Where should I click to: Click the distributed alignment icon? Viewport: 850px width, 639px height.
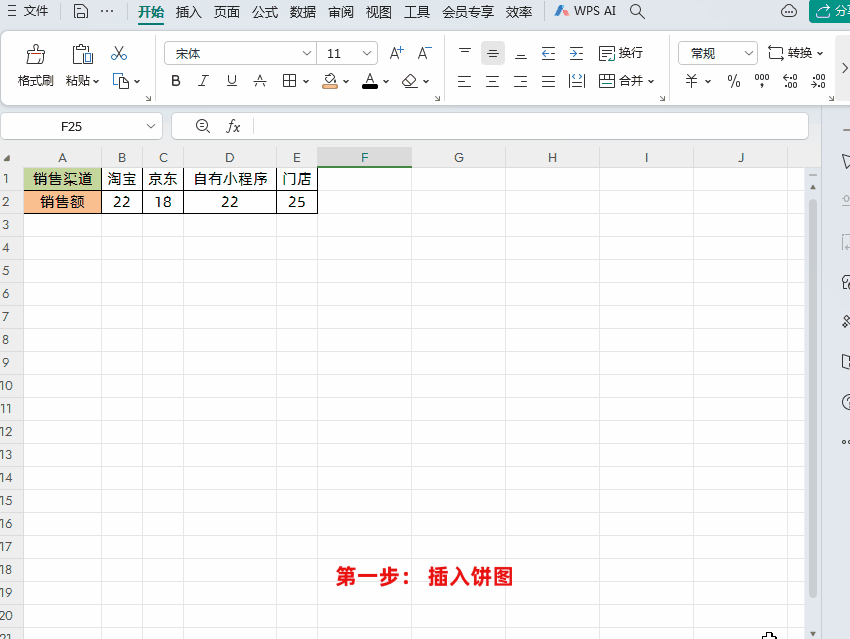click(577, 81)
